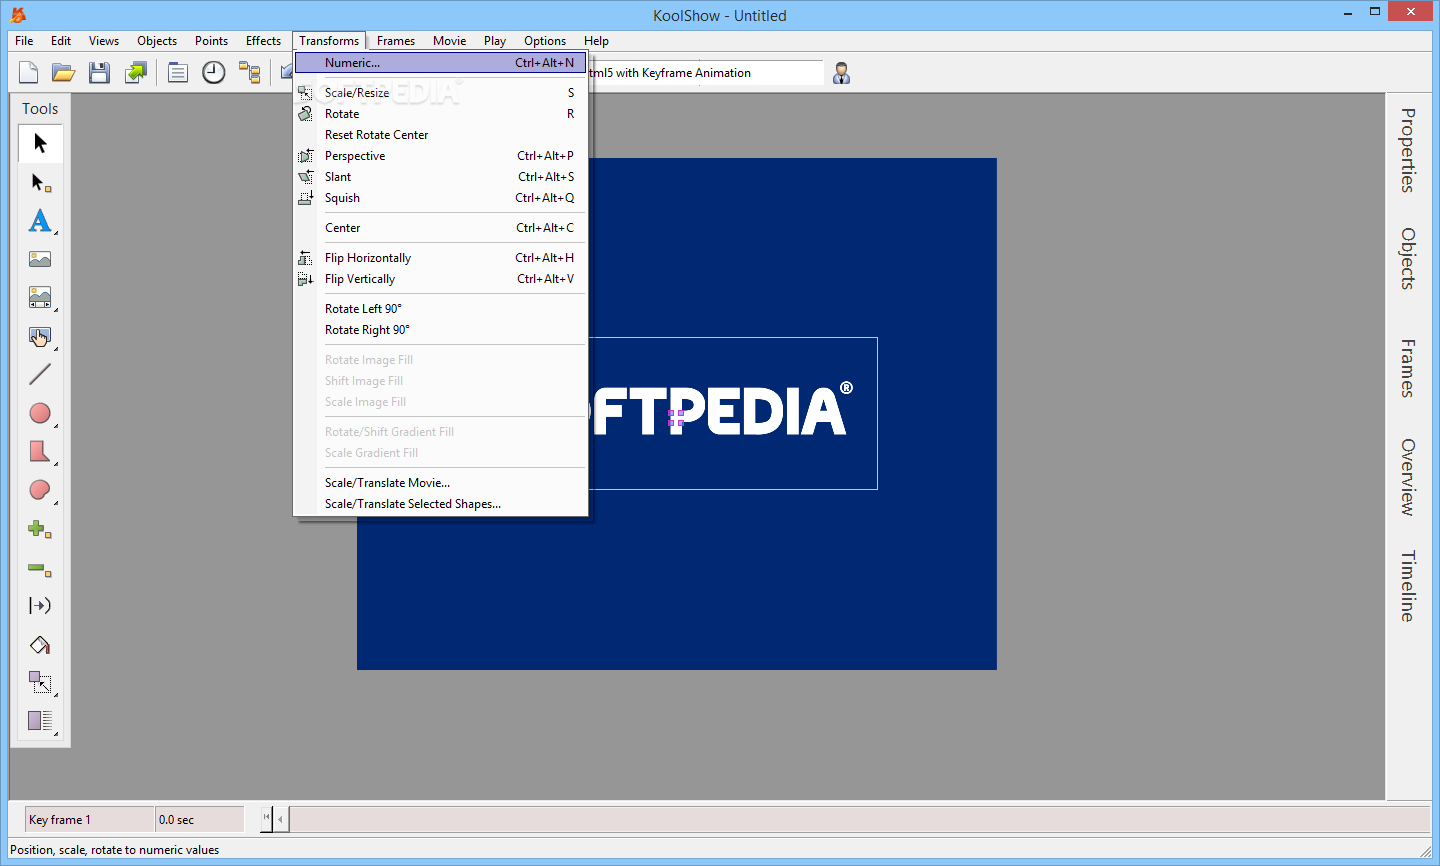Choose the green plus add-point tool

(x=40, y=529)
